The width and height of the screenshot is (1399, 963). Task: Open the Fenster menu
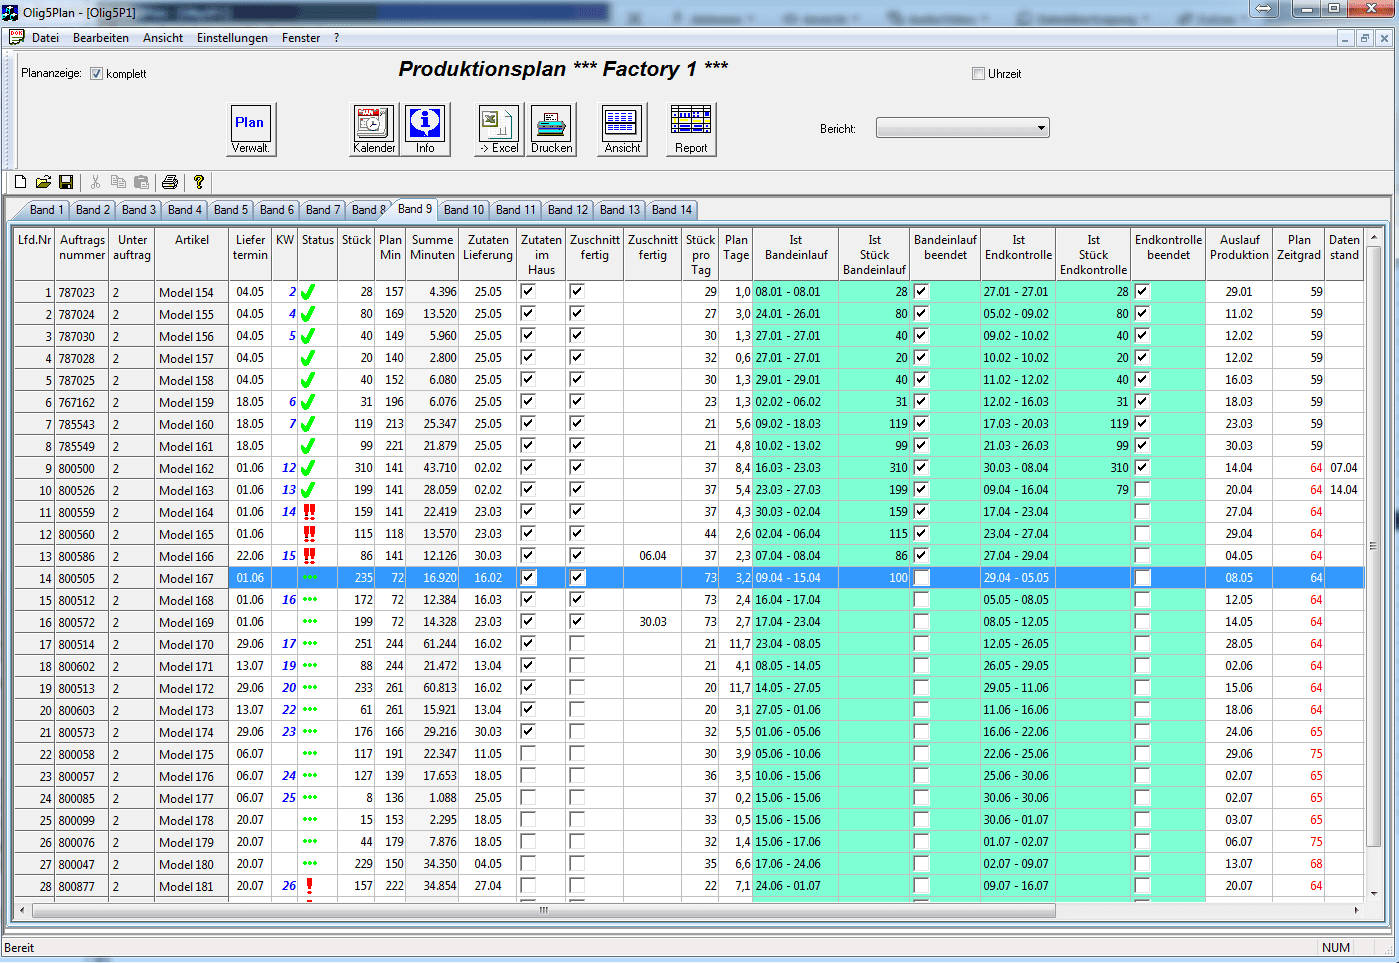(301, 38)
